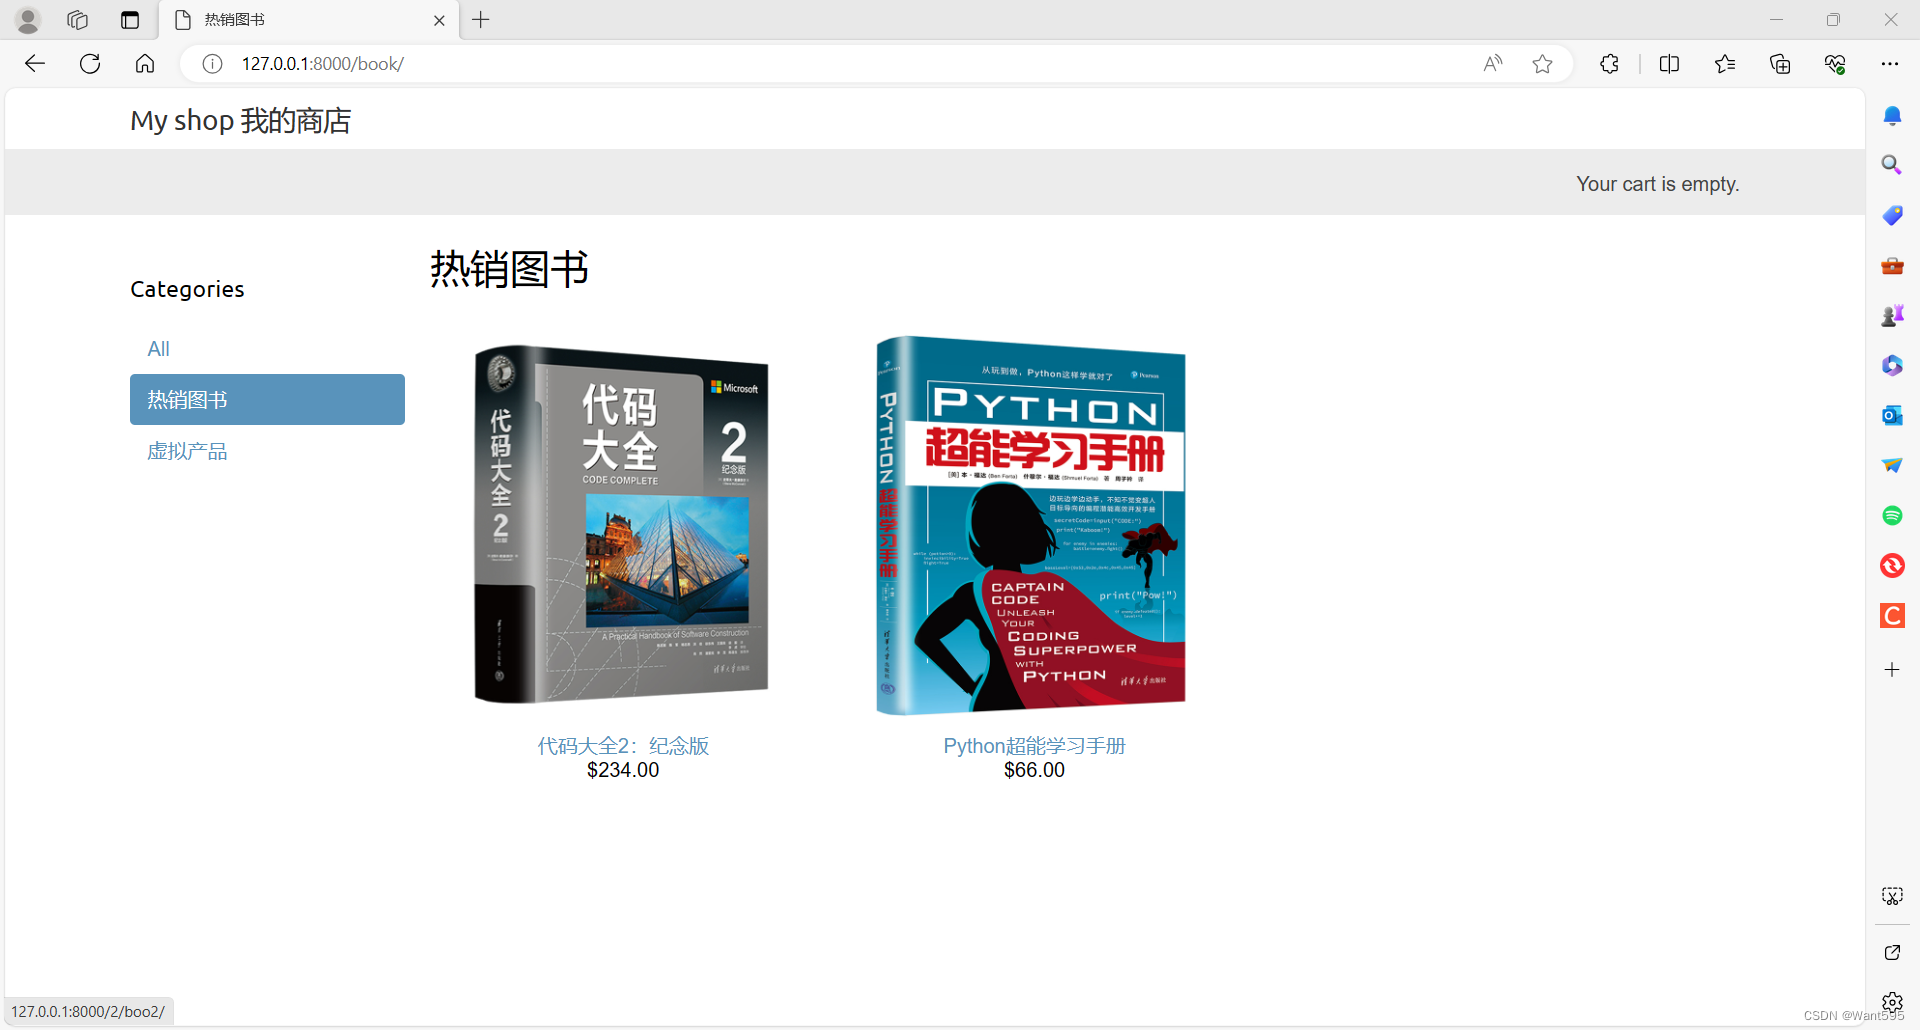Screen dimensions: 1920x1030
Task: Activate Read Aloud icon in address bar
Action: [x=1492, y=64]
